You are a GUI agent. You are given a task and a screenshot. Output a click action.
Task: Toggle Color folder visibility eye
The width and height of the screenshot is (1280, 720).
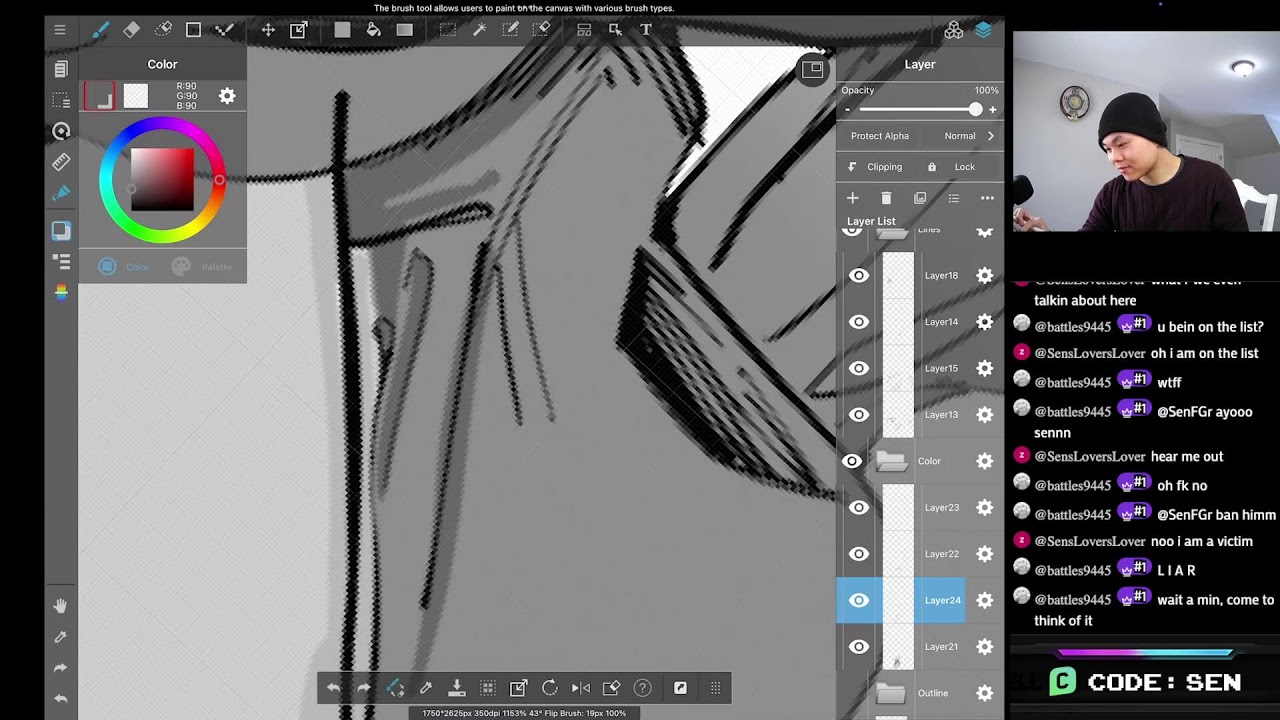point(851,461)
